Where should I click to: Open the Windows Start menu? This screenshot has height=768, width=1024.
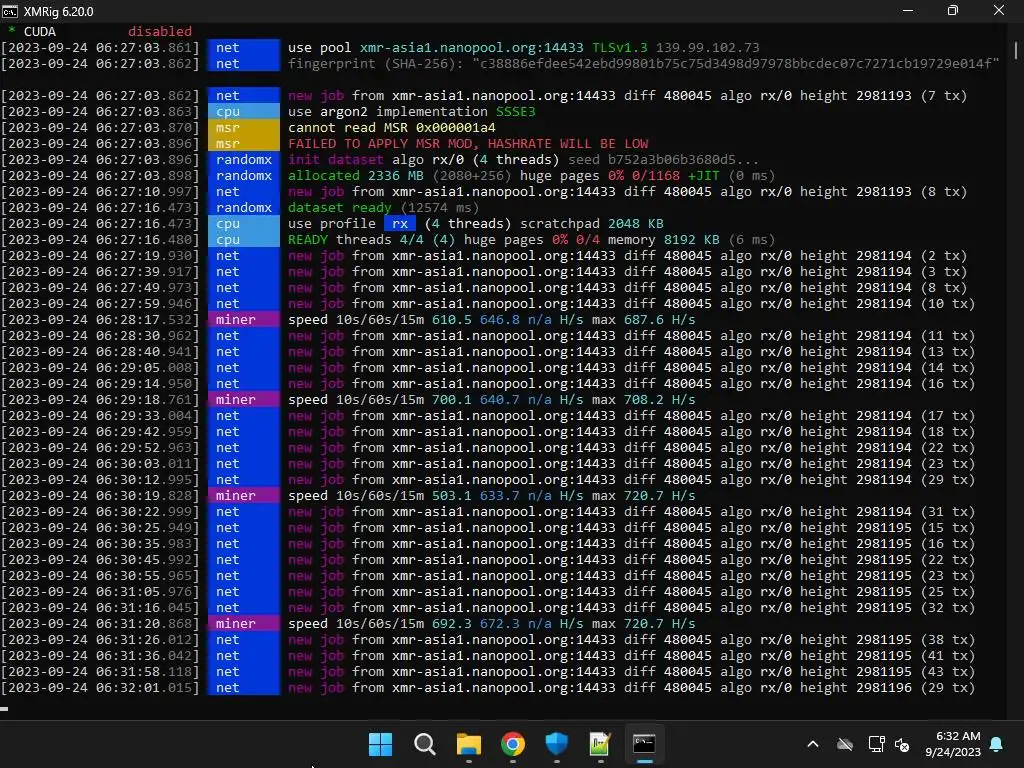click(380, 744)
